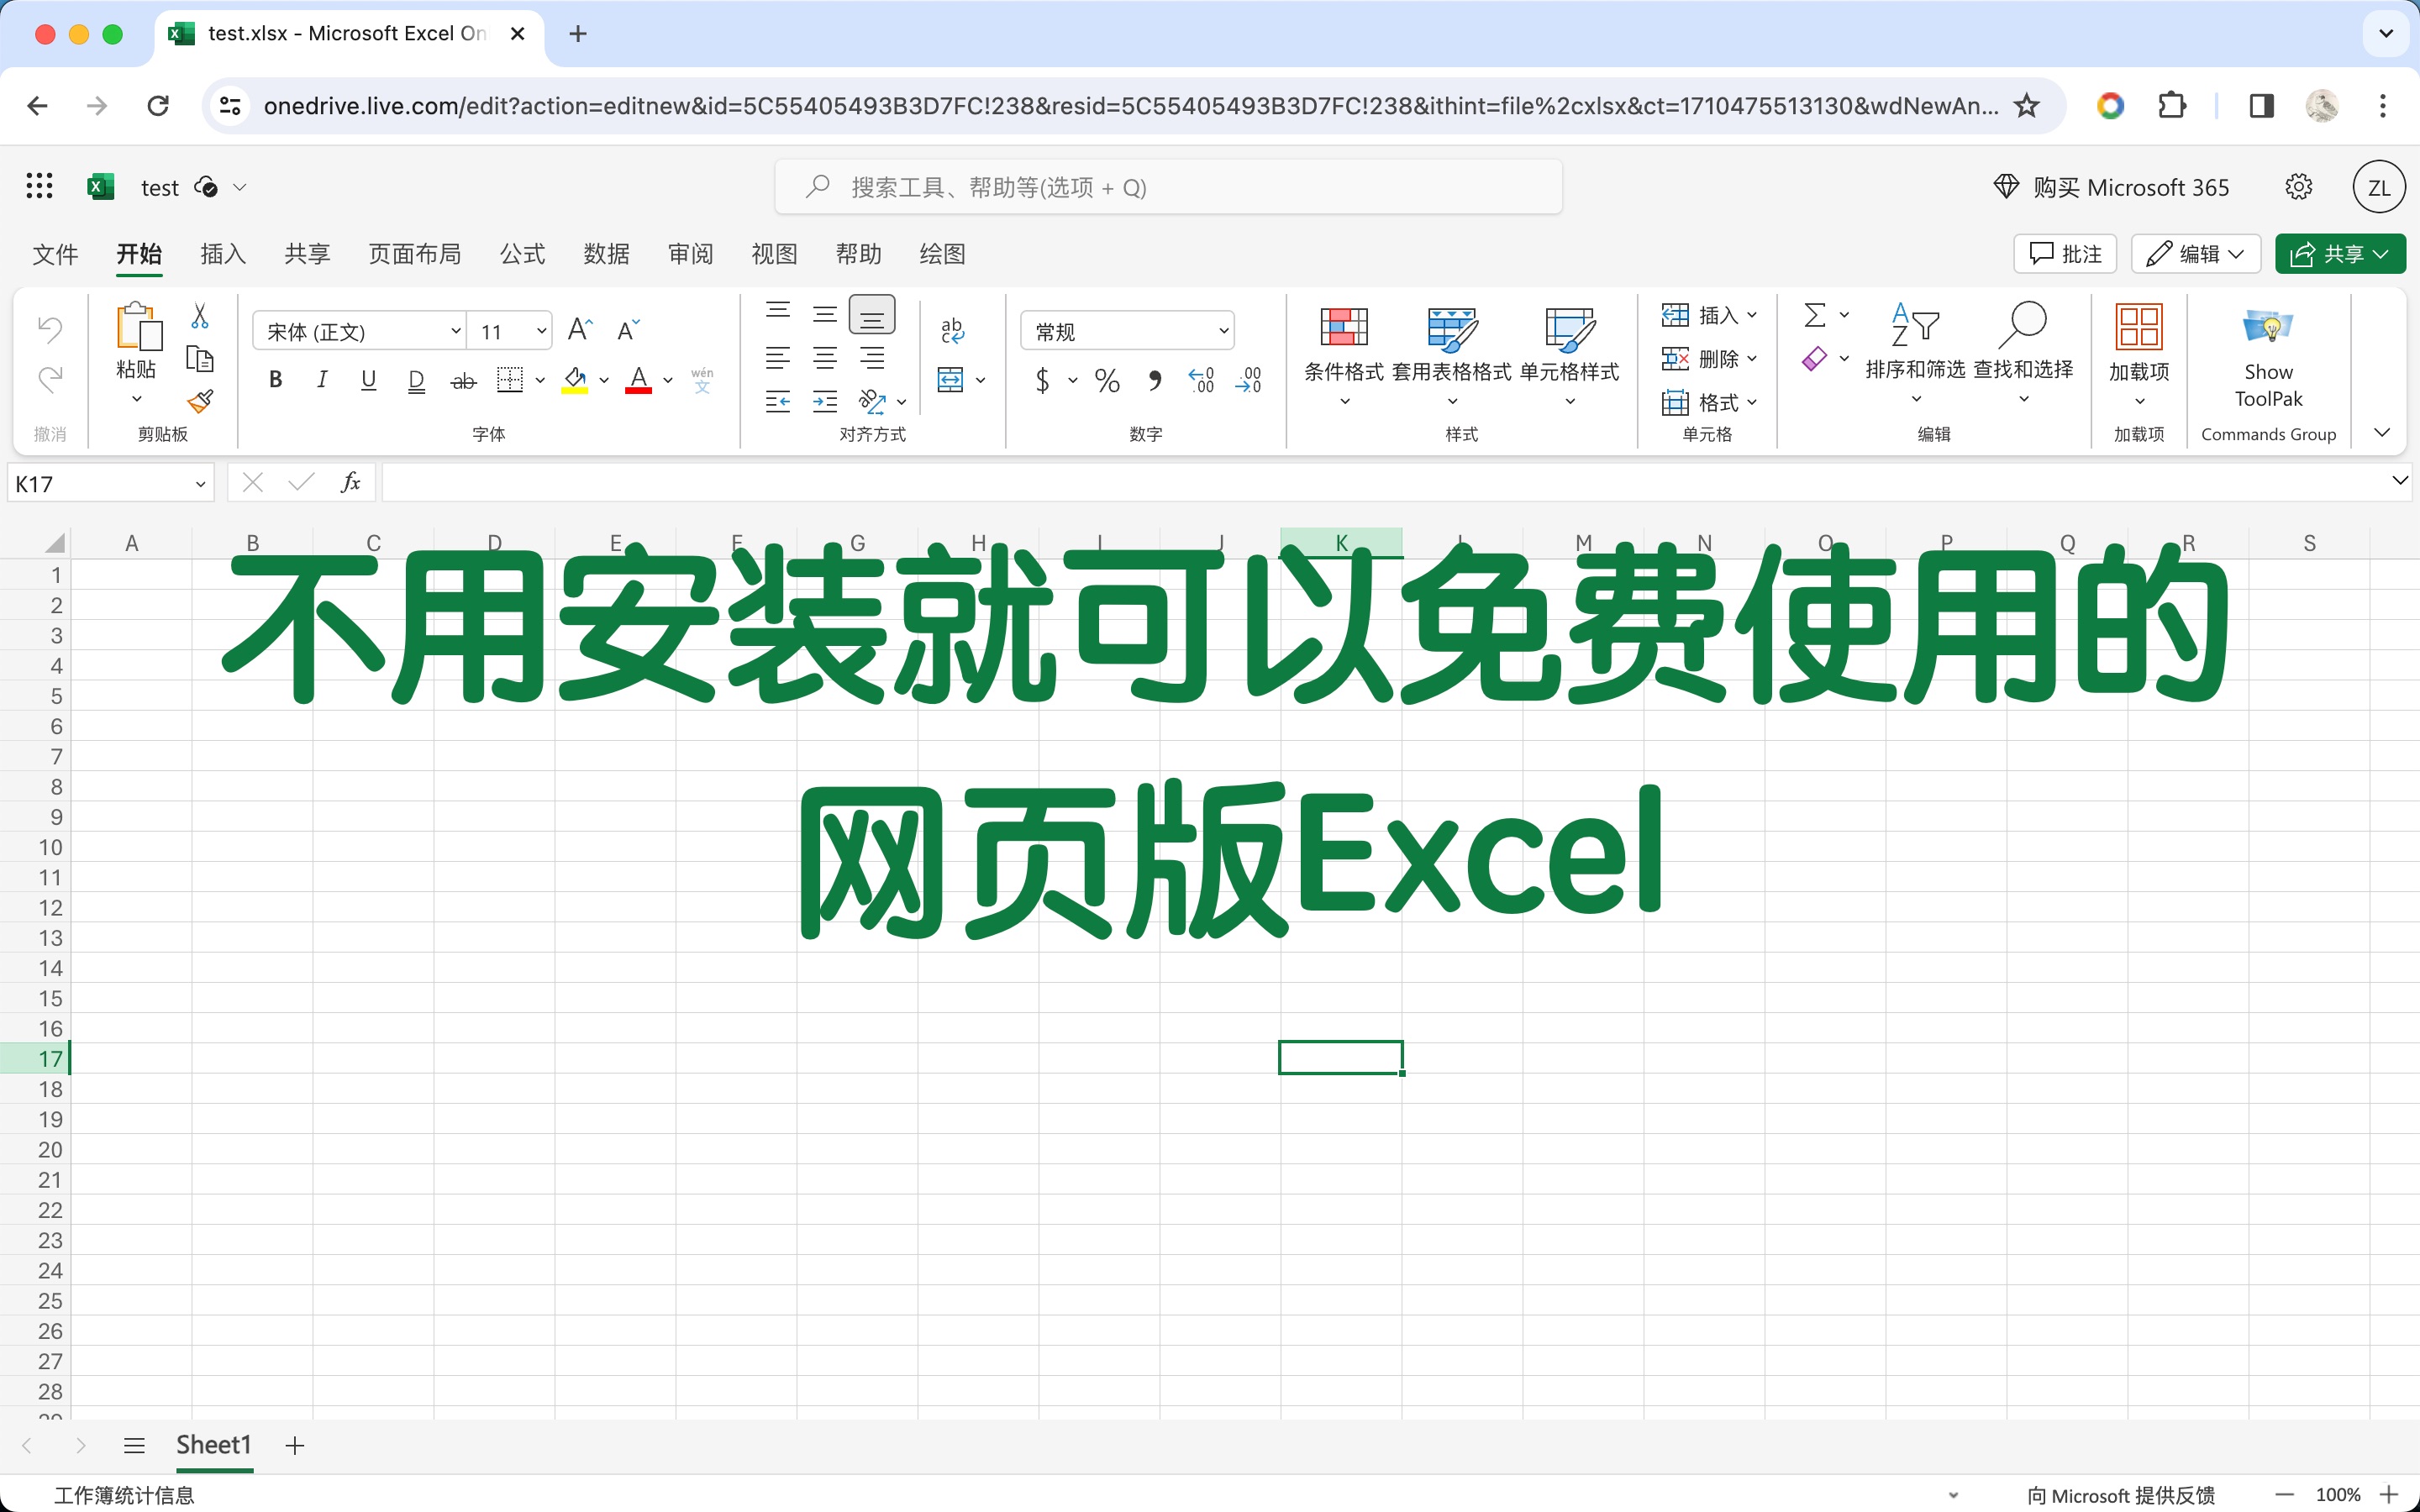Image resolution: width=2420 pixels, height=1512 pixels.
Task: Click 购买 Microsoft 365 link
Action: (2111, 187)
